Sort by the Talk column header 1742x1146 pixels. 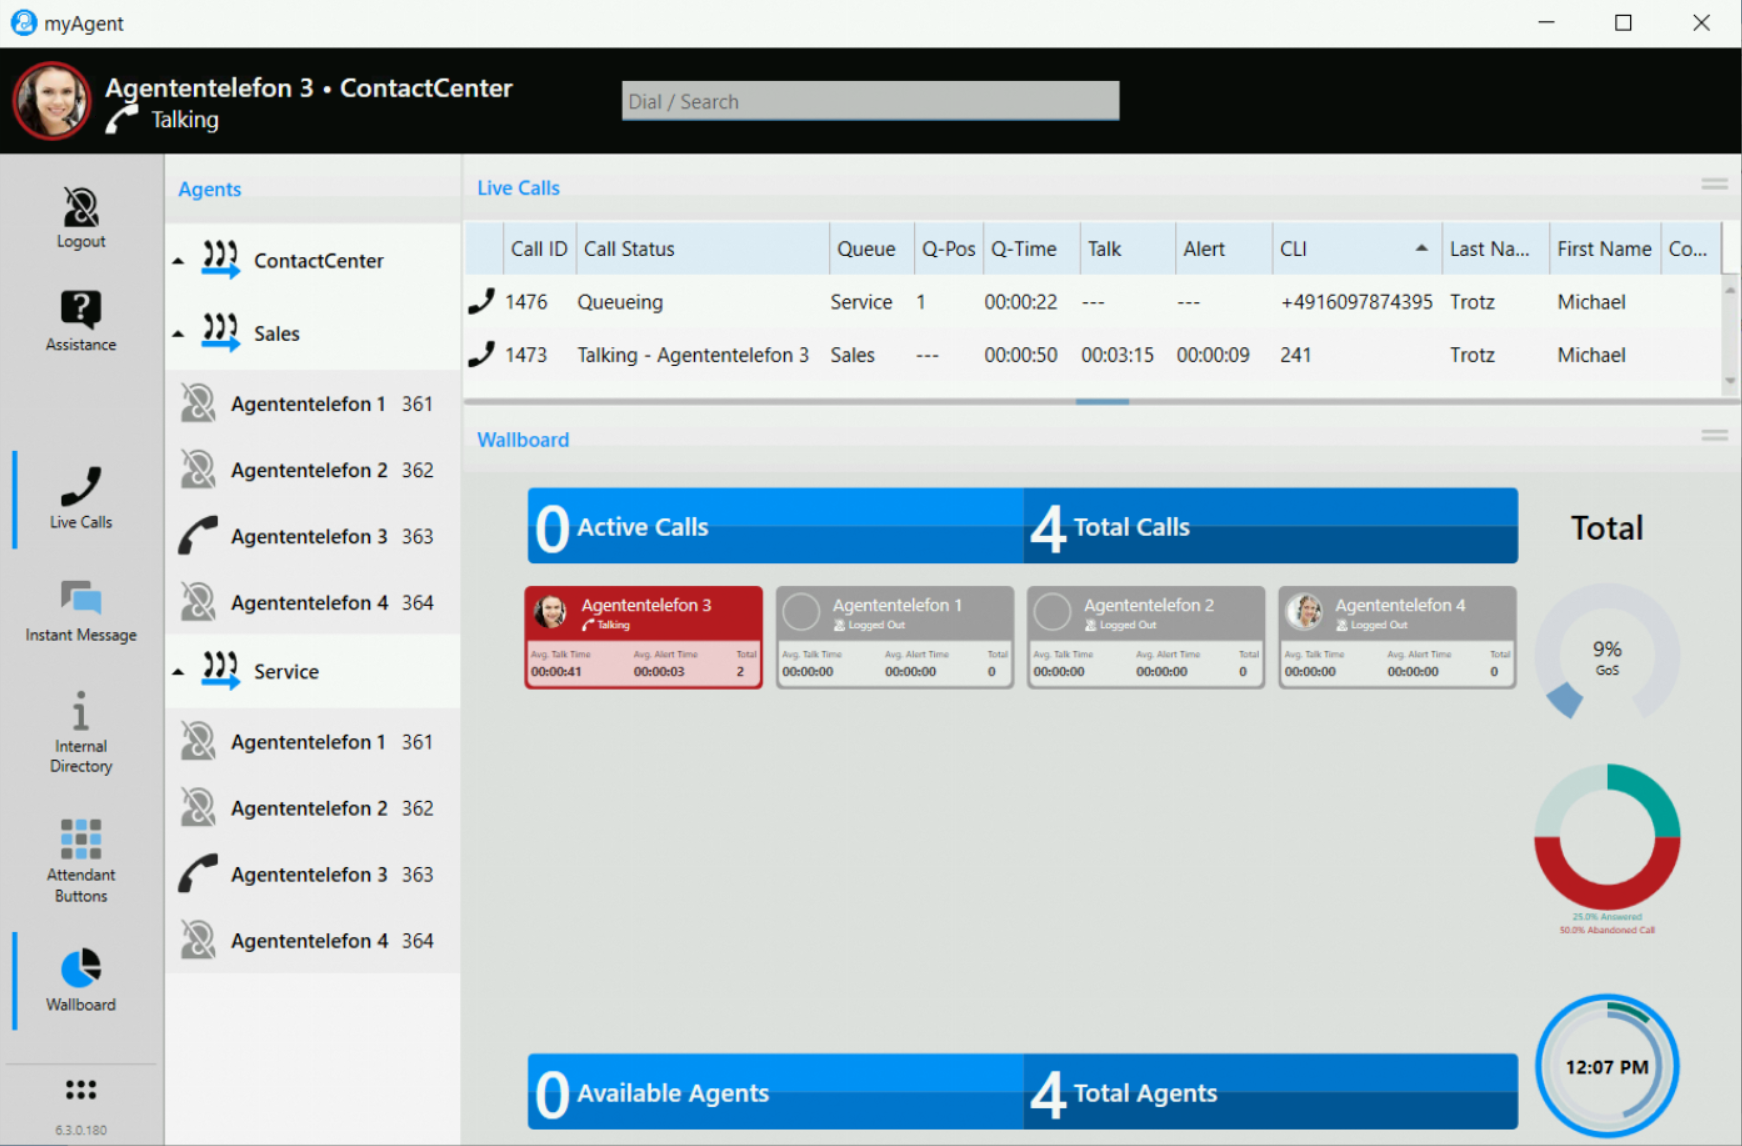click(1127, 249)
